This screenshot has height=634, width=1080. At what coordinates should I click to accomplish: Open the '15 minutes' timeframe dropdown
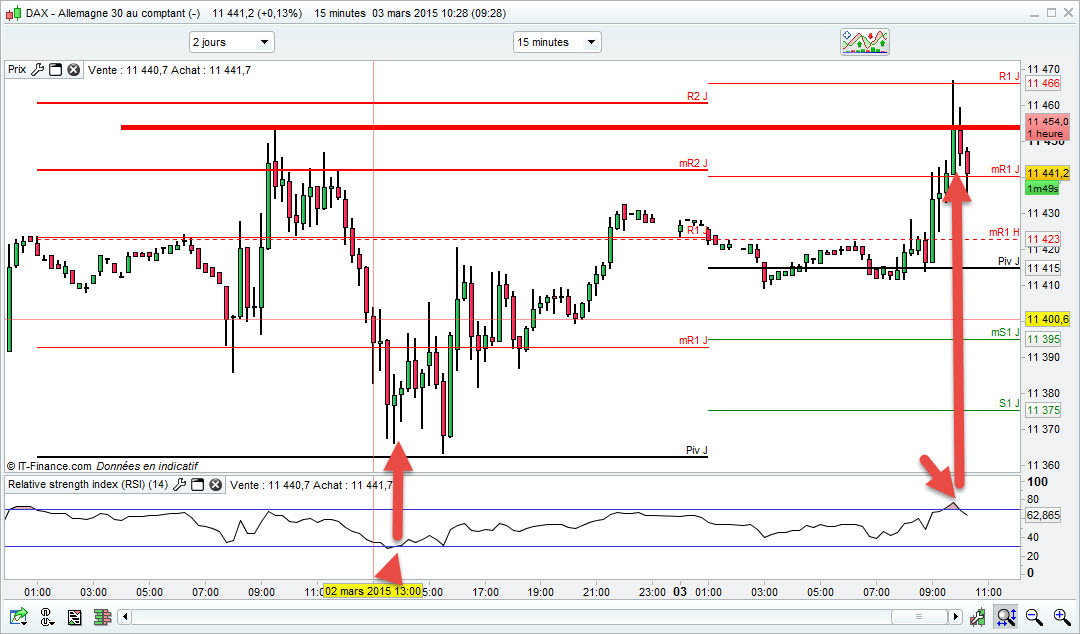pyautogui.click(x=557, y=42)
